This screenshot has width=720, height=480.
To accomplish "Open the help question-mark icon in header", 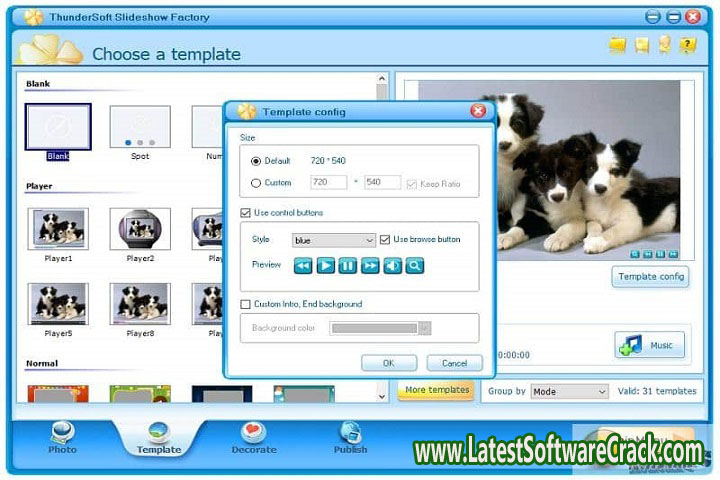I will (x=687, y=45).
